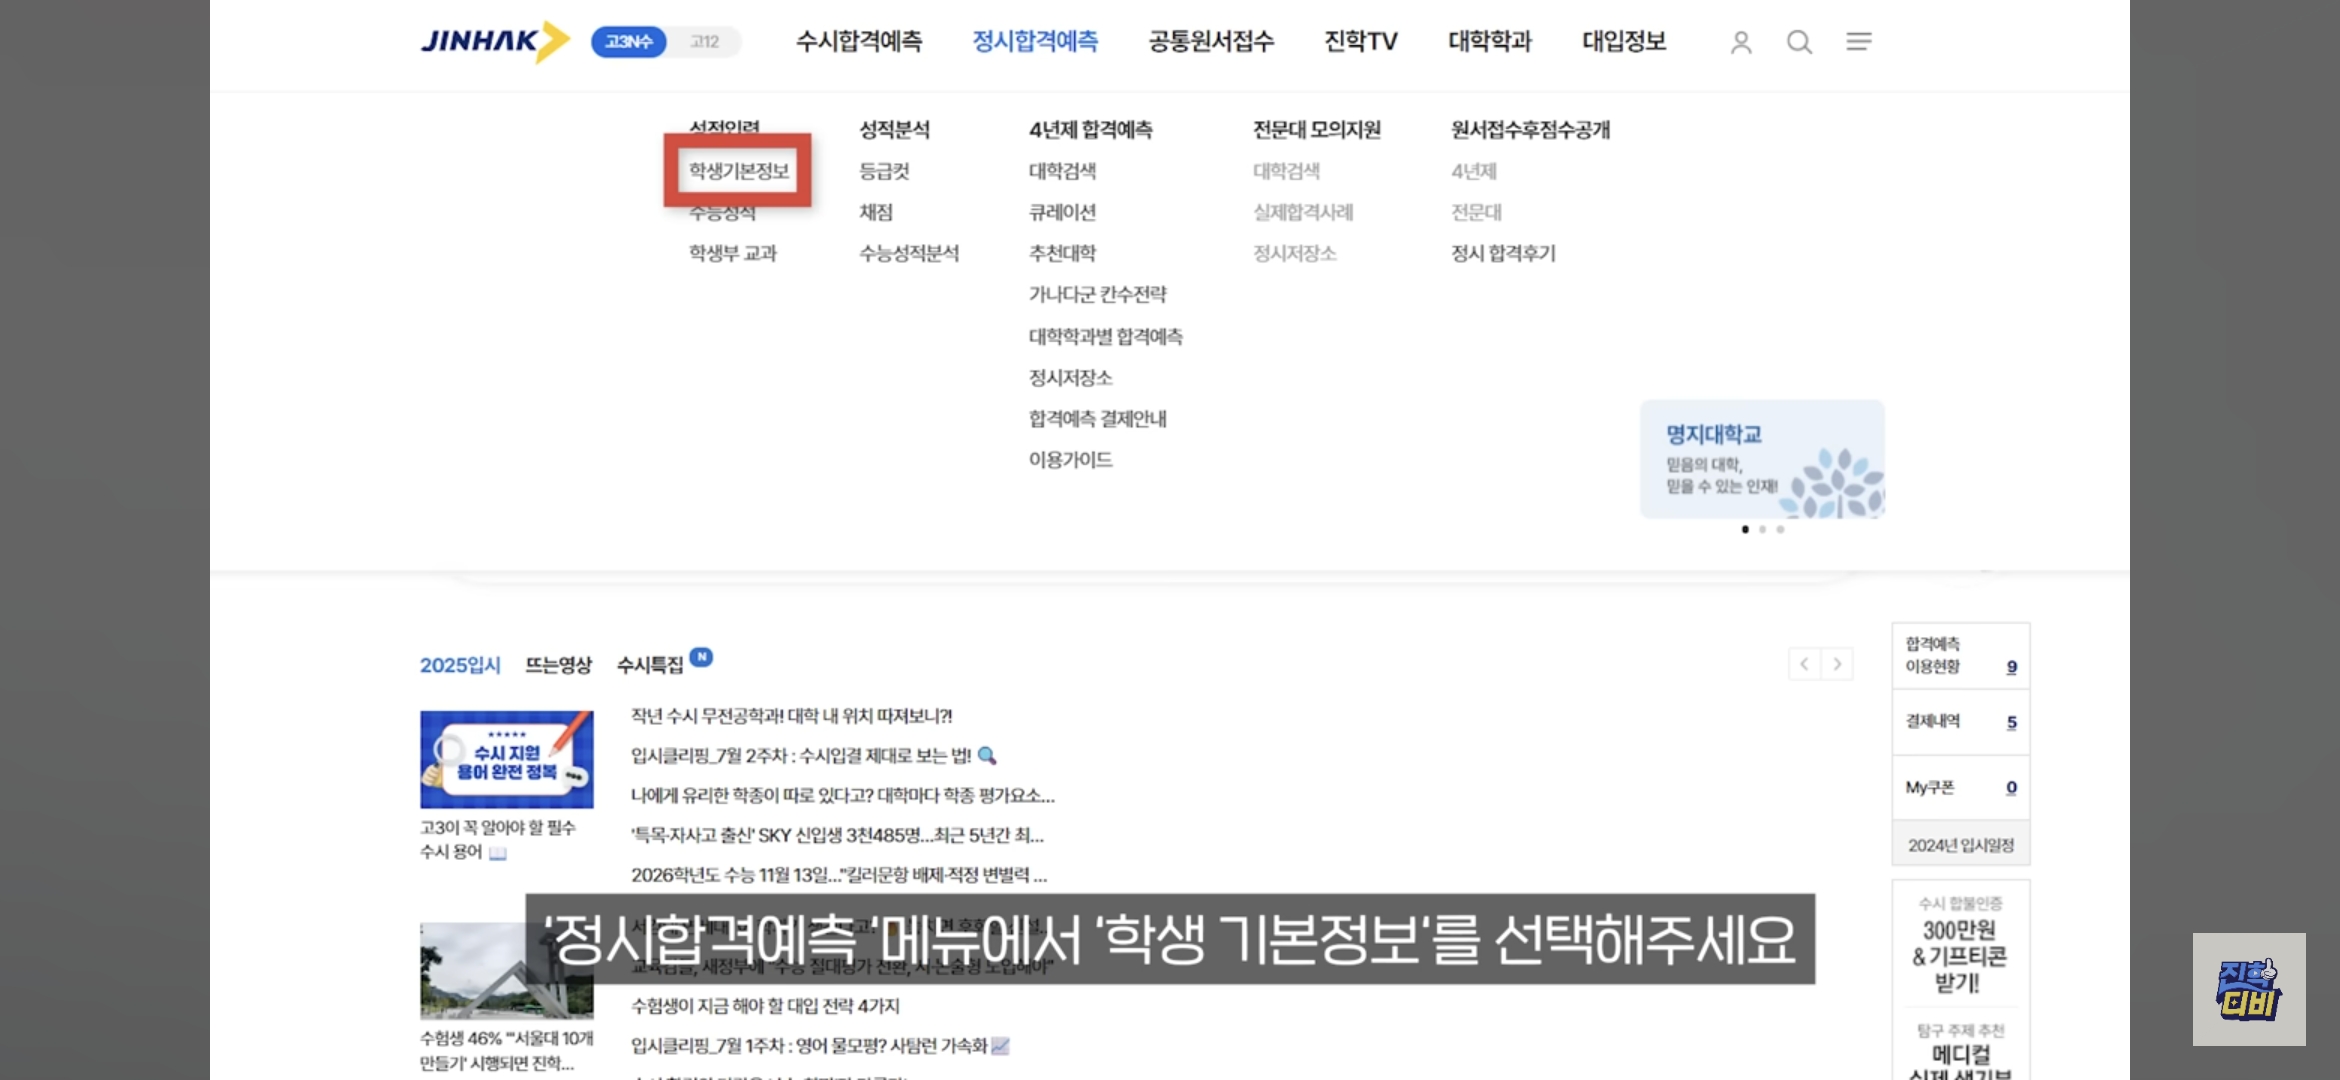
Task: Click 2024년 입시일정 button
Action: pos(1960,845)
